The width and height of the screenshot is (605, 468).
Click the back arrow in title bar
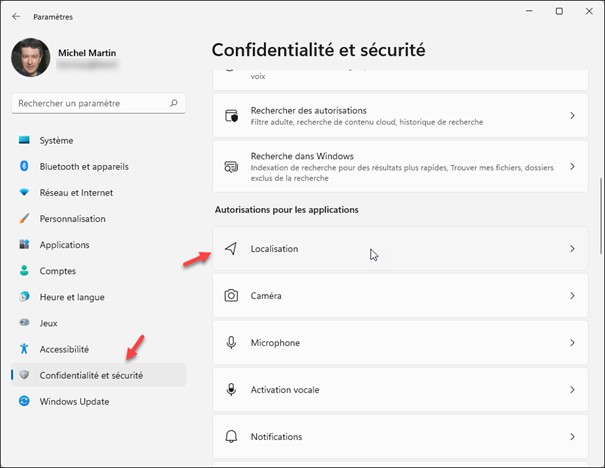pos(16,17)
